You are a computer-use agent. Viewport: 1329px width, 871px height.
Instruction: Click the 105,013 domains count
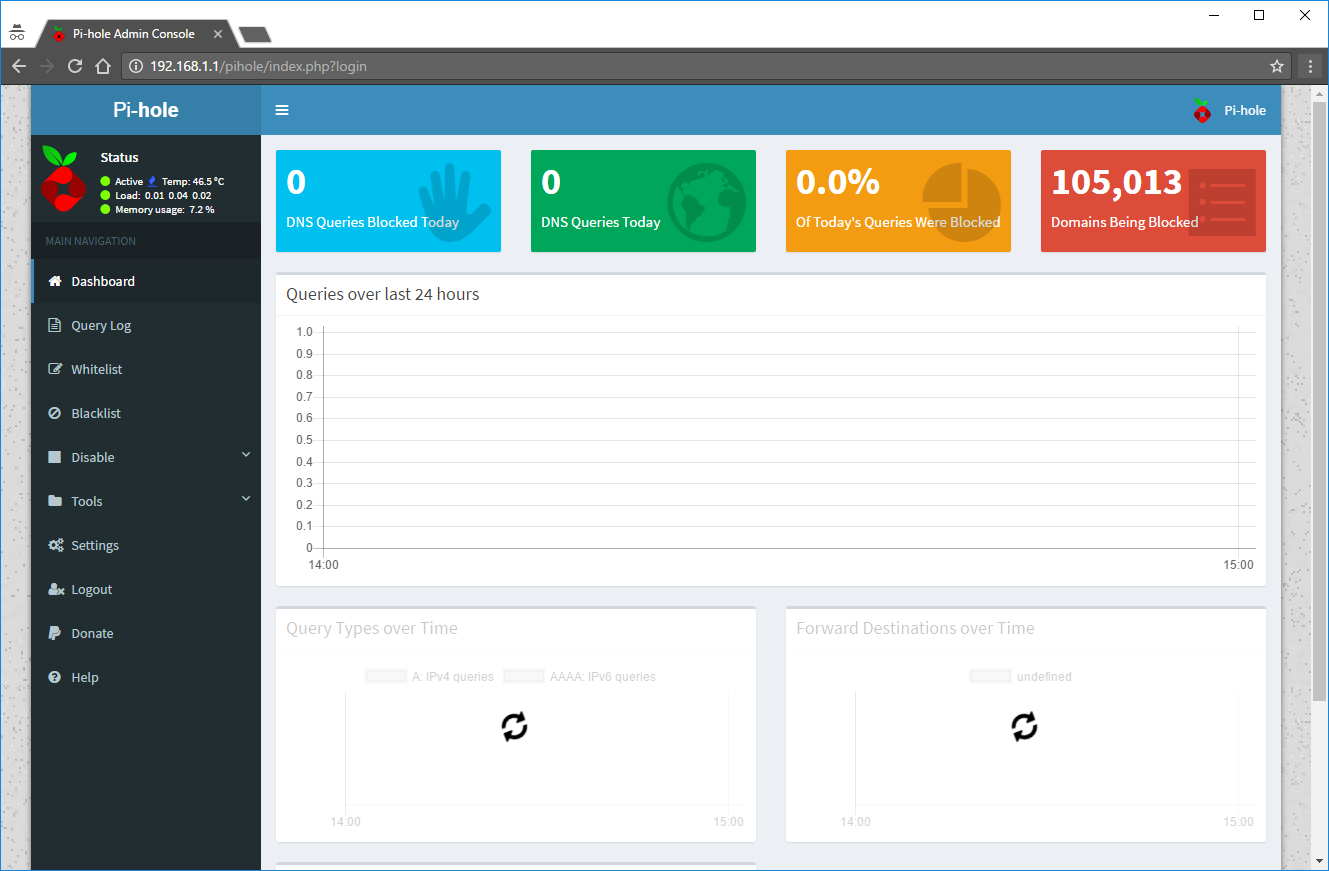[x=1117, y=182]
